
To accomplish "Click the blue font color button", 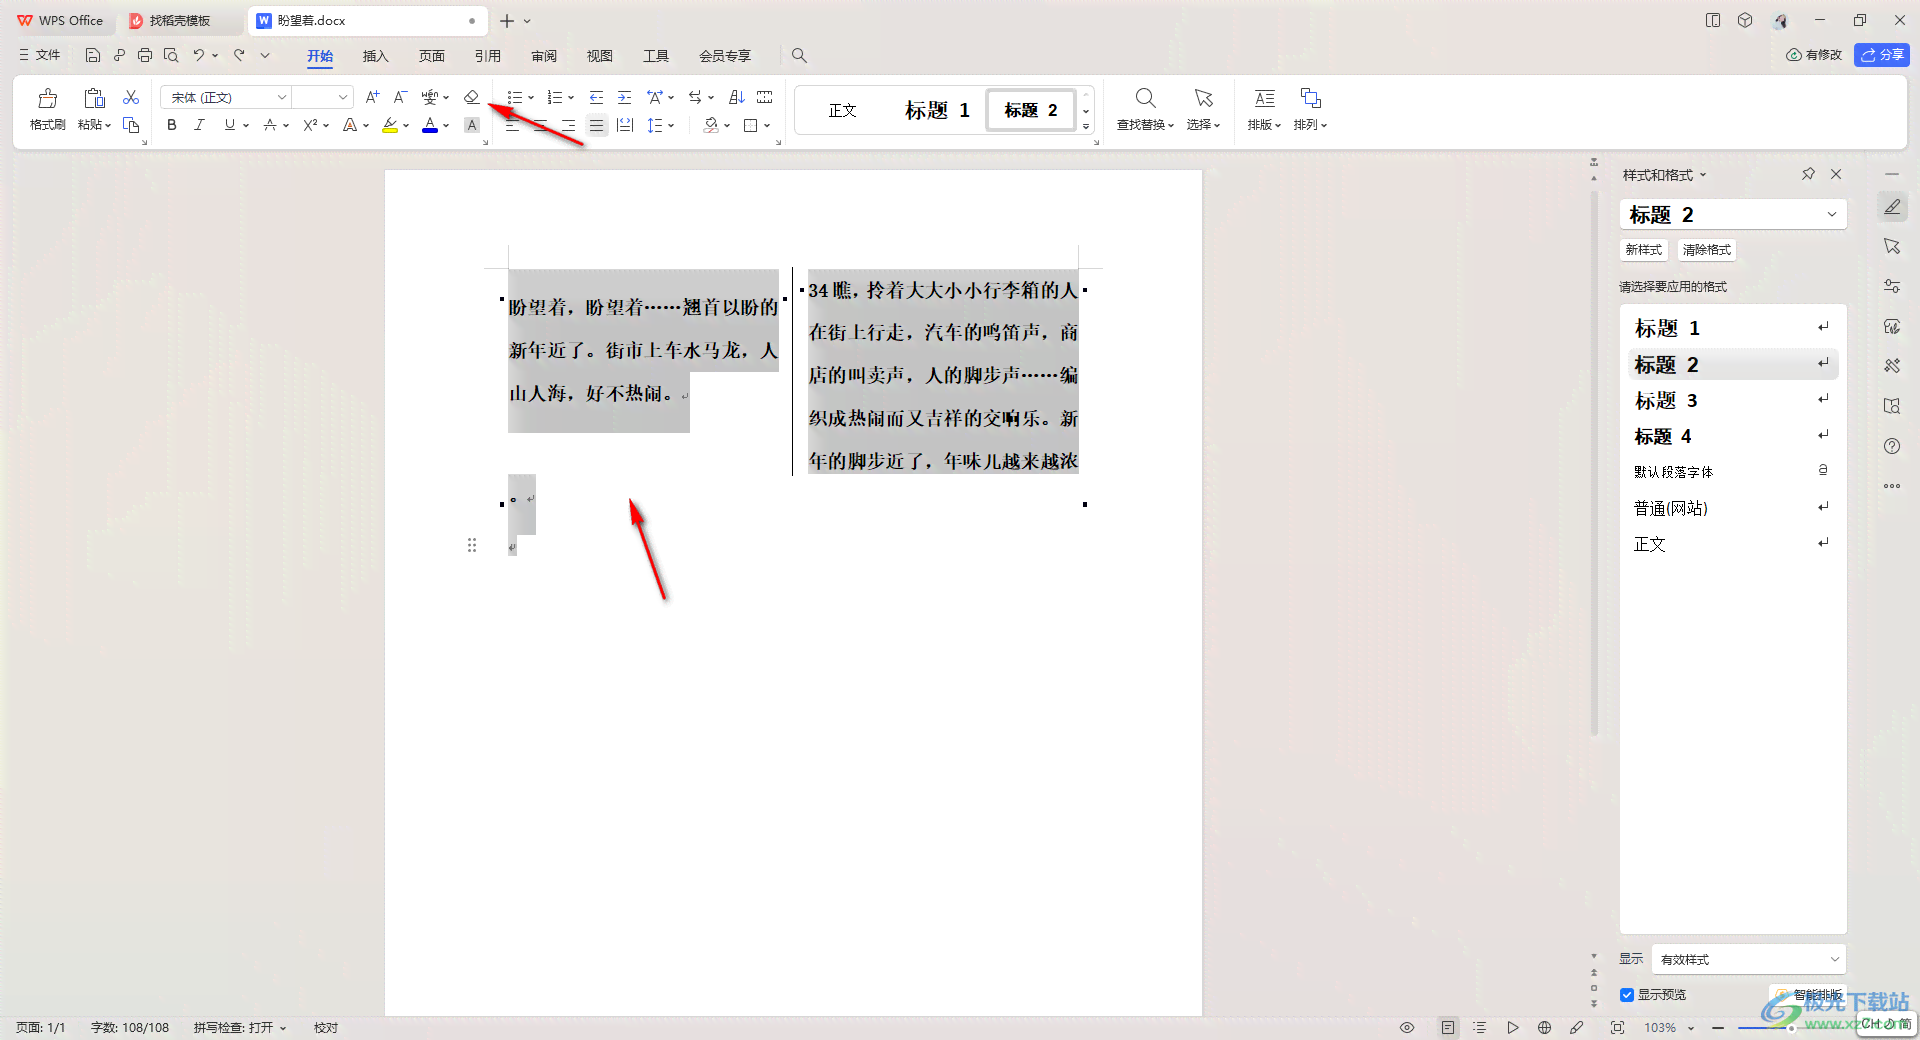I will pos(430,125).
